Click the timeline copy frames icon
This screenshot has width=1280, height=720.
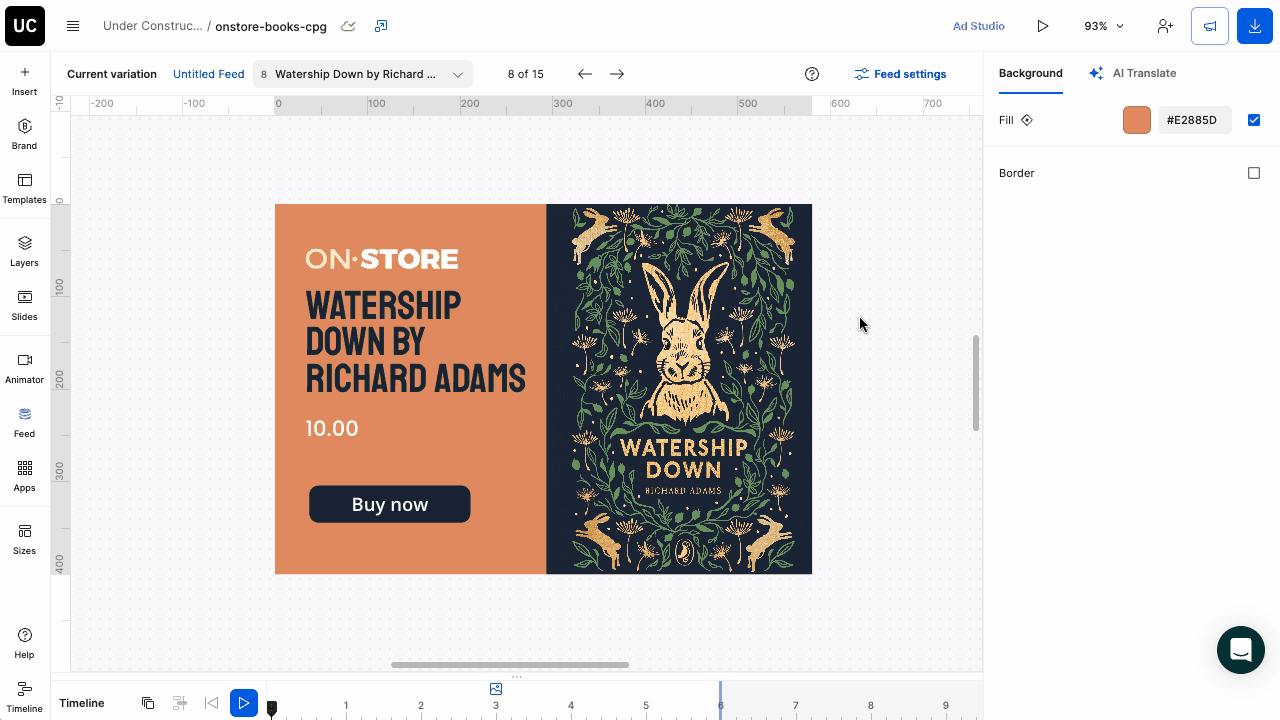148,703
